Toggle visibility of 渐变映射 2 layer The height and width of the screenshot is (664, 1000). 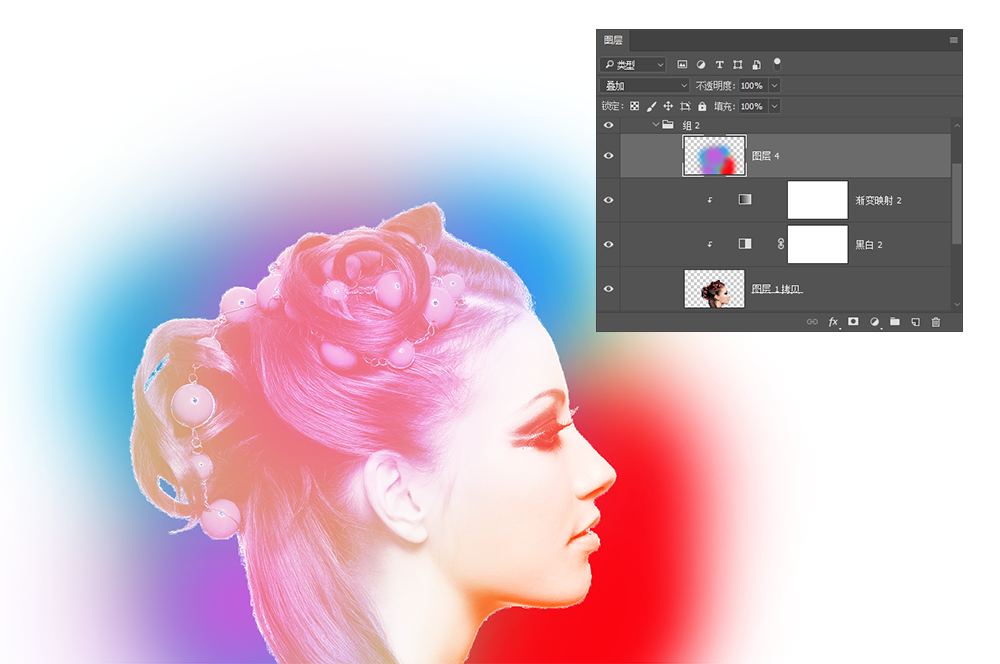[x=608, y=200]
